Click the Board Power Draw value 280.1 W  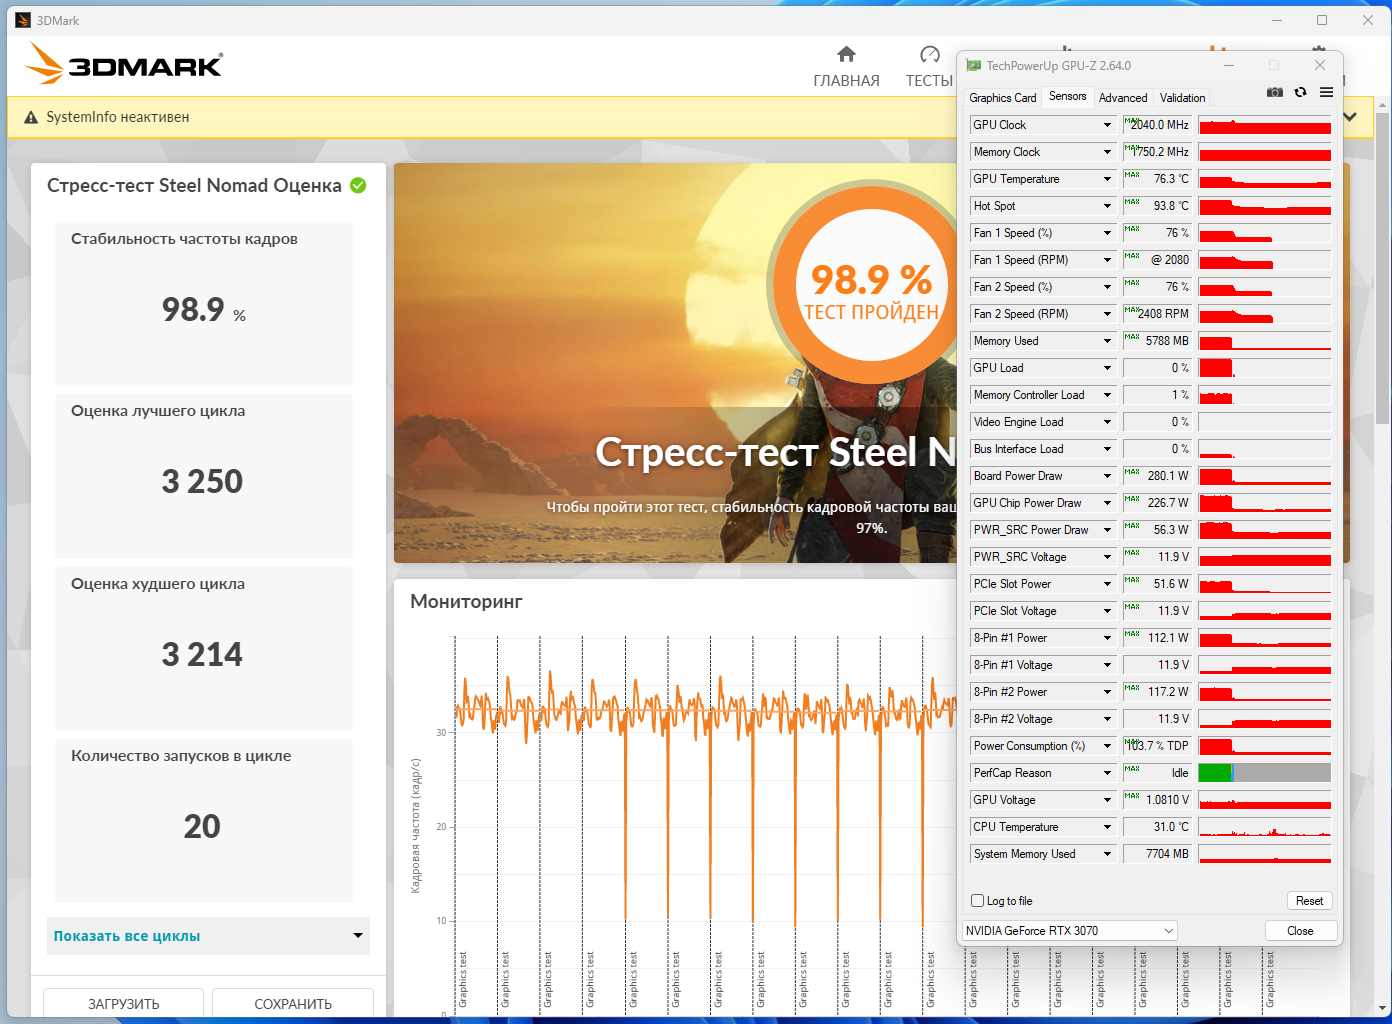point(1159,476)
